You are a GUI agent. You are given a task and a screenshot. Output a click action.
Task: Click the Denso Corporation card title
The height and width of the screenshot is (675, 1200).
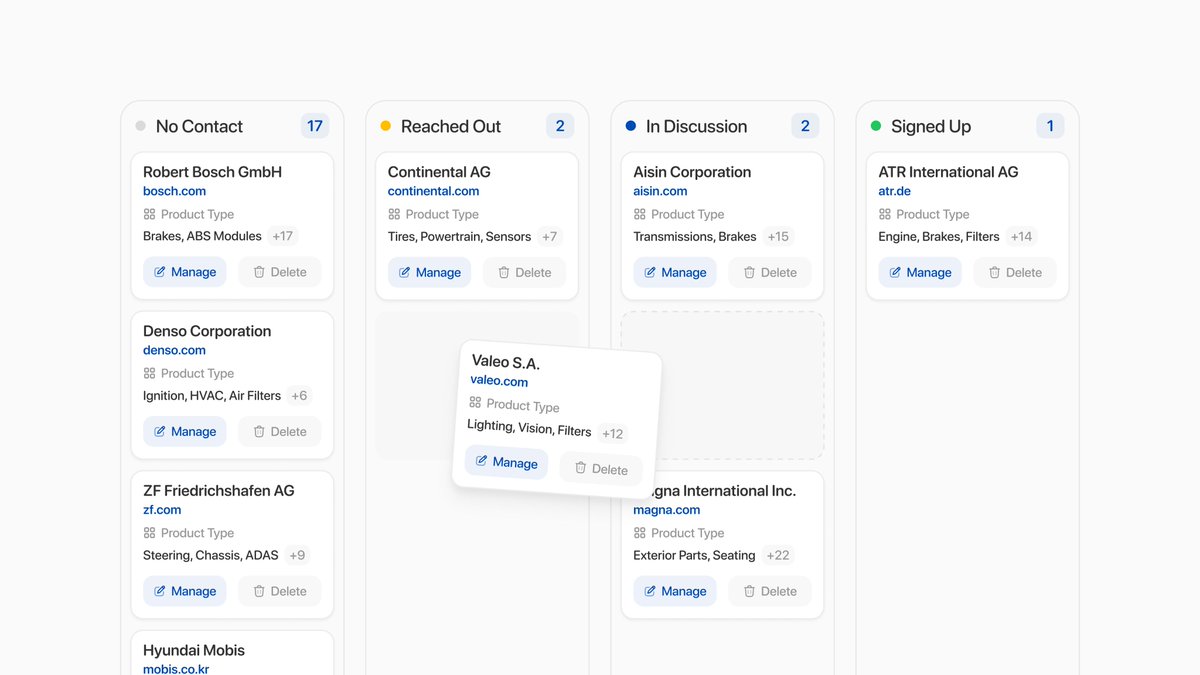click(207, 331)
